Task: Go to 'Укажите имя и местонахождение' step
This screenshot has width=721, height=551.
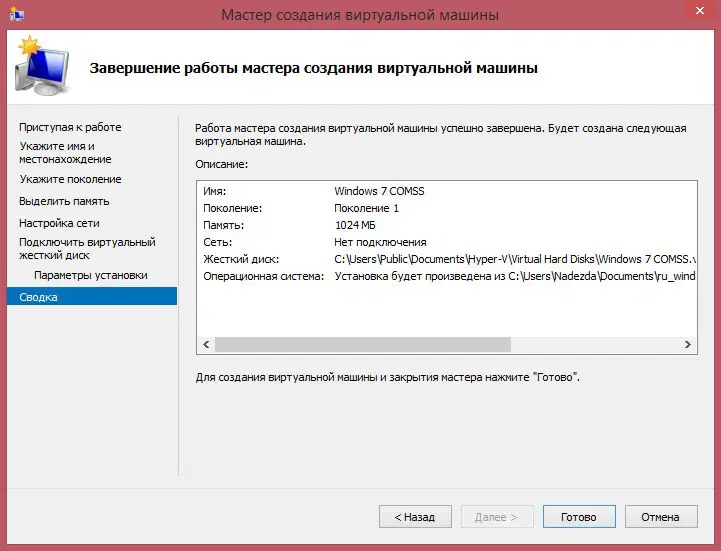Action: point(65,152)
